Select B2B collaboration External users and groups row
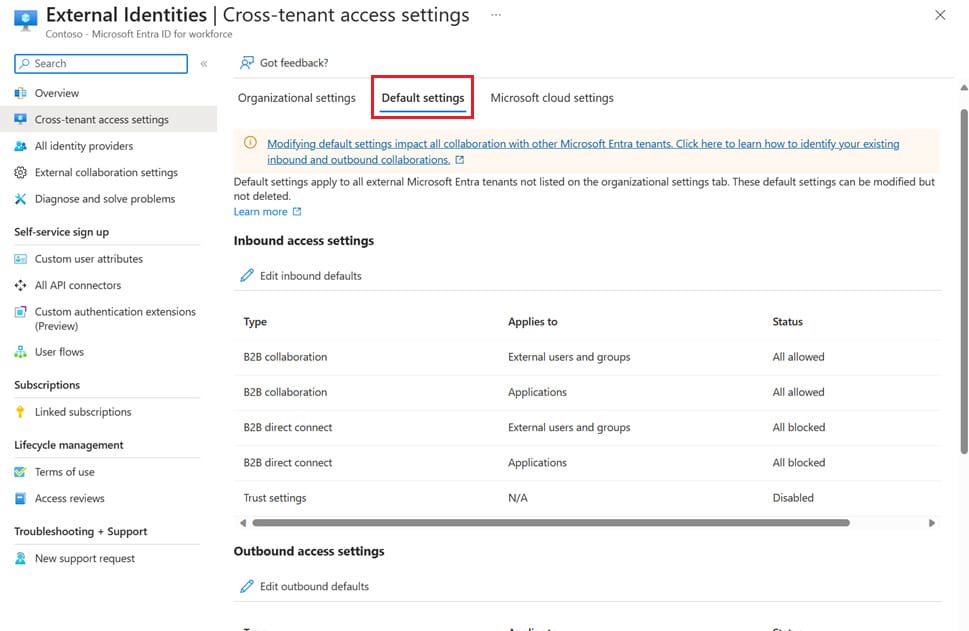 pos(587,357)
